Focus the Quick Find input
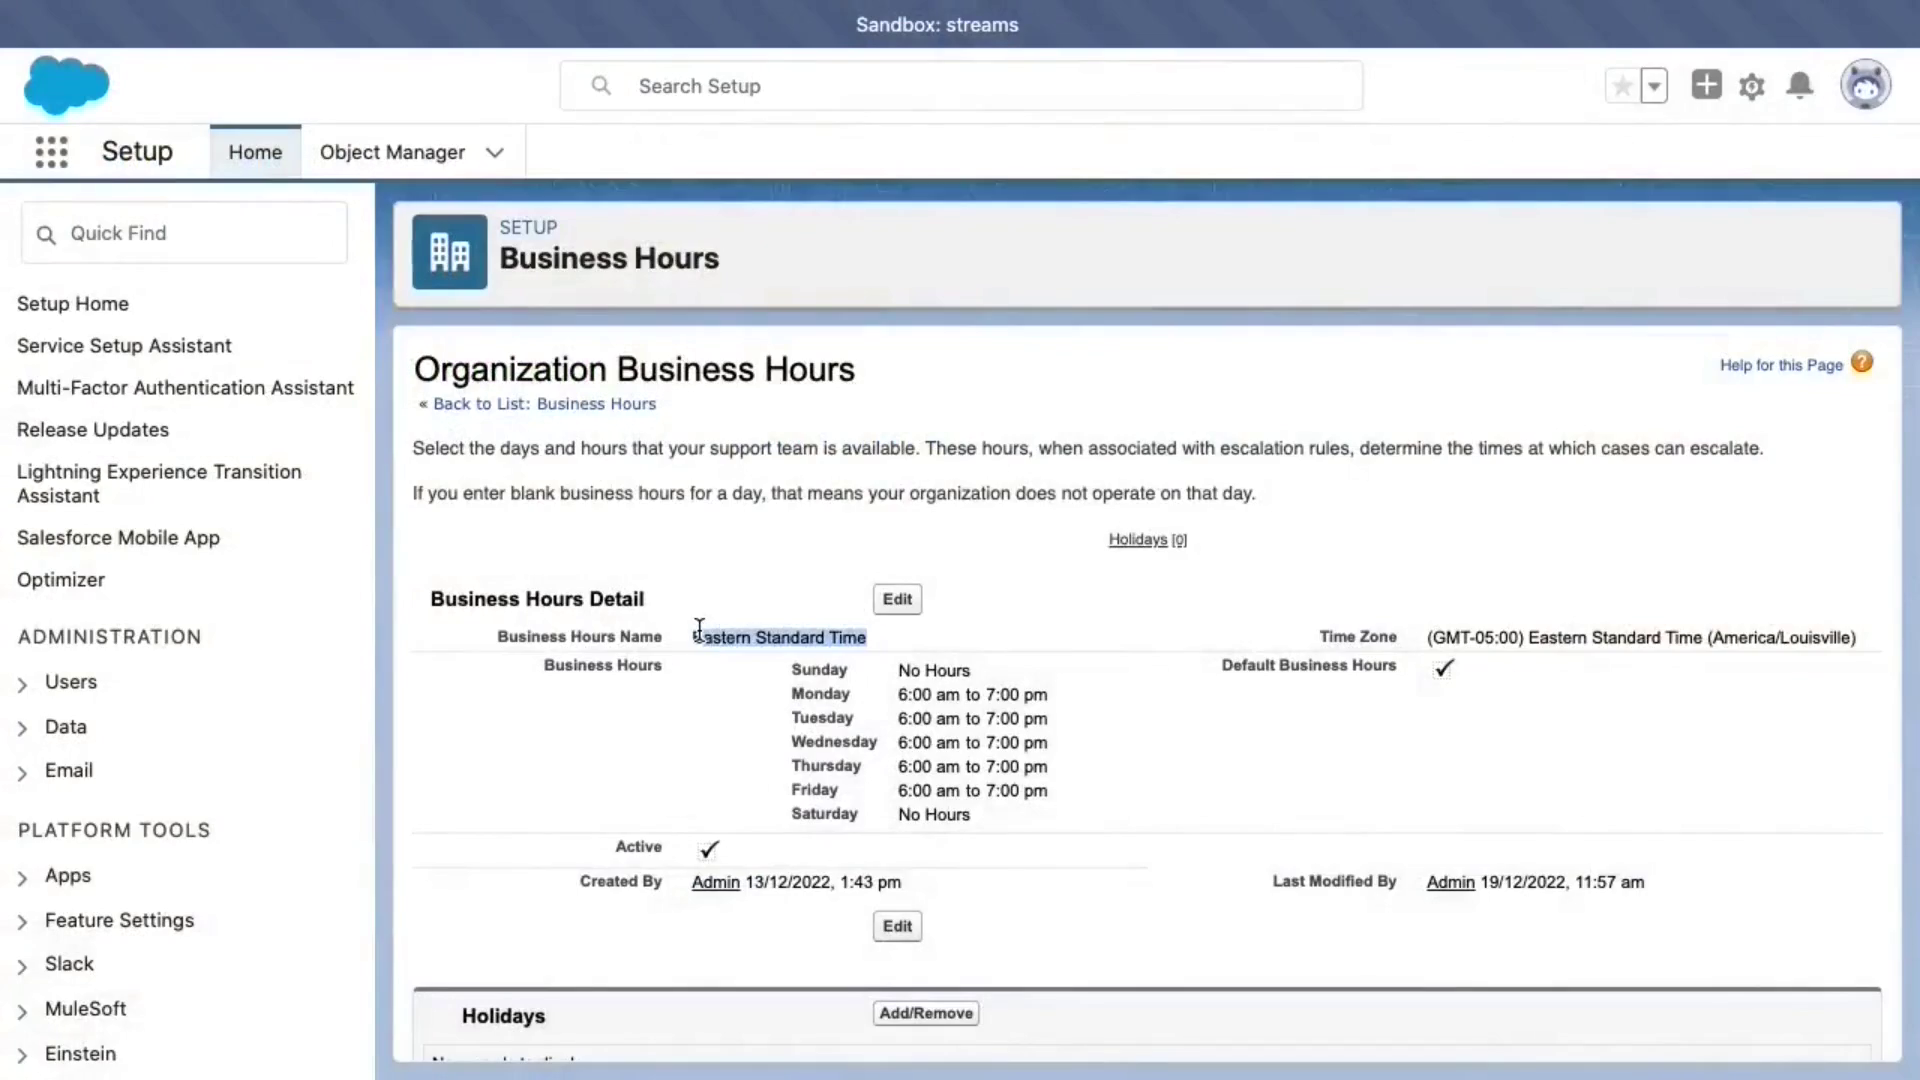1920x1080 pixels. [184, 233]
